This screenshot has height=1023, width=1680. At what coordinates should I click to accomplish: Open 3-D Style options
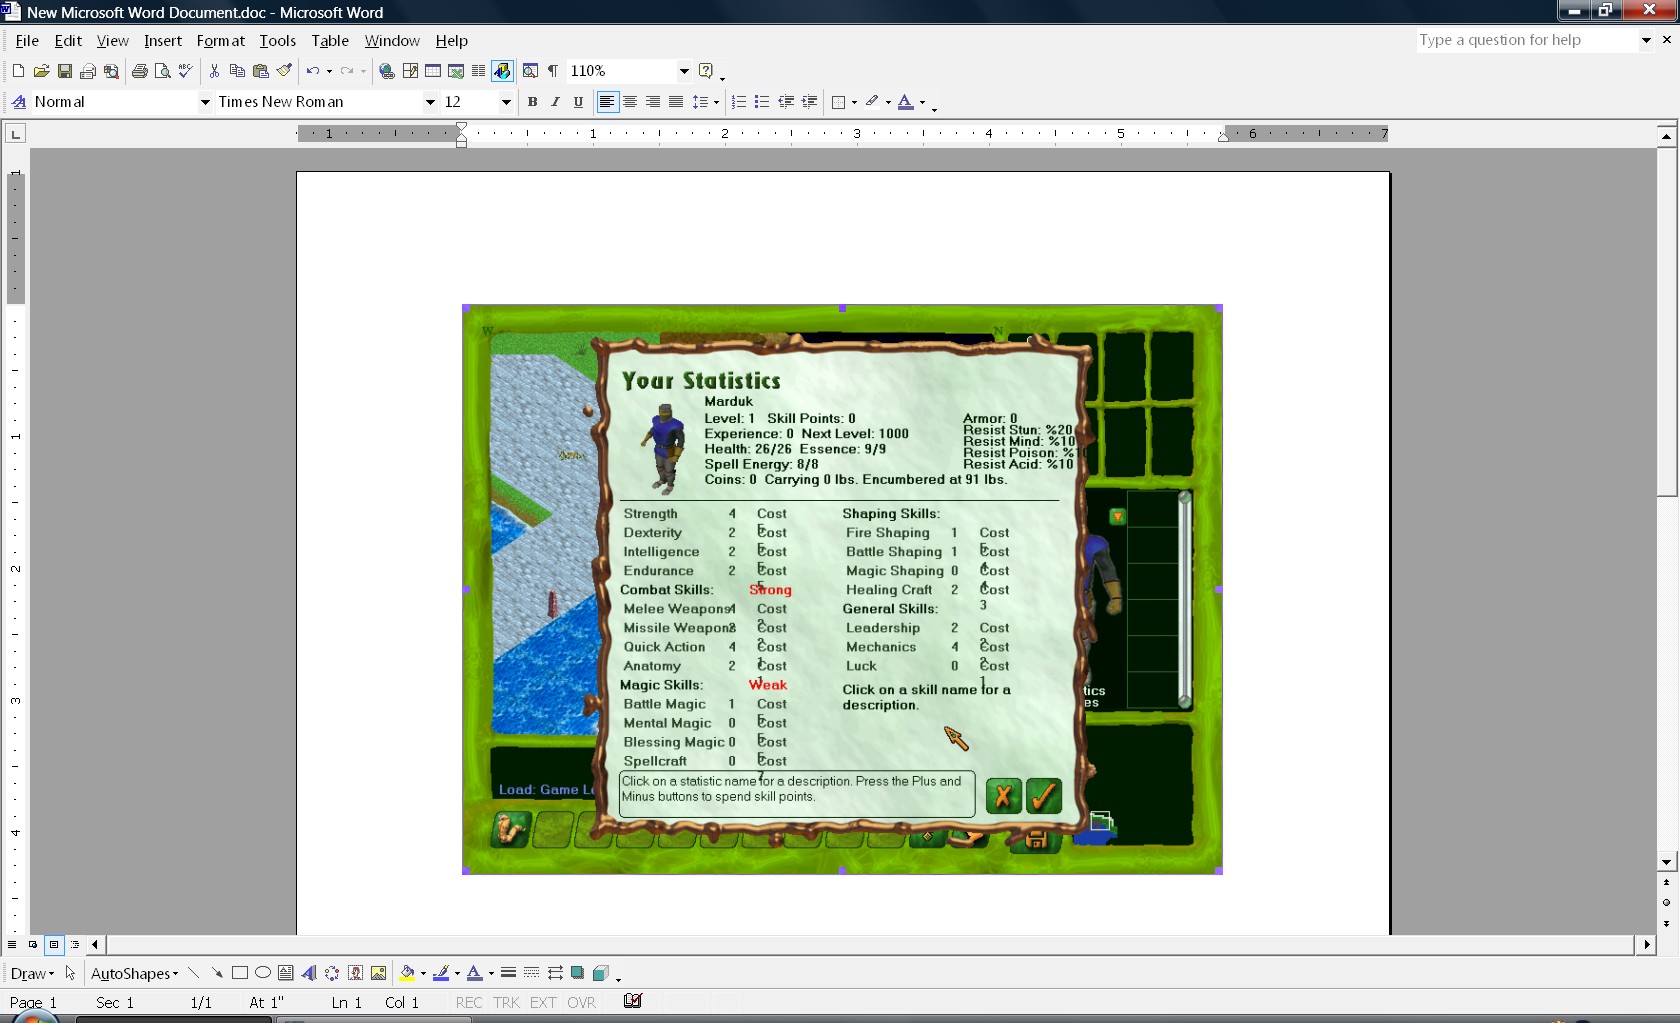click(601, 973)
